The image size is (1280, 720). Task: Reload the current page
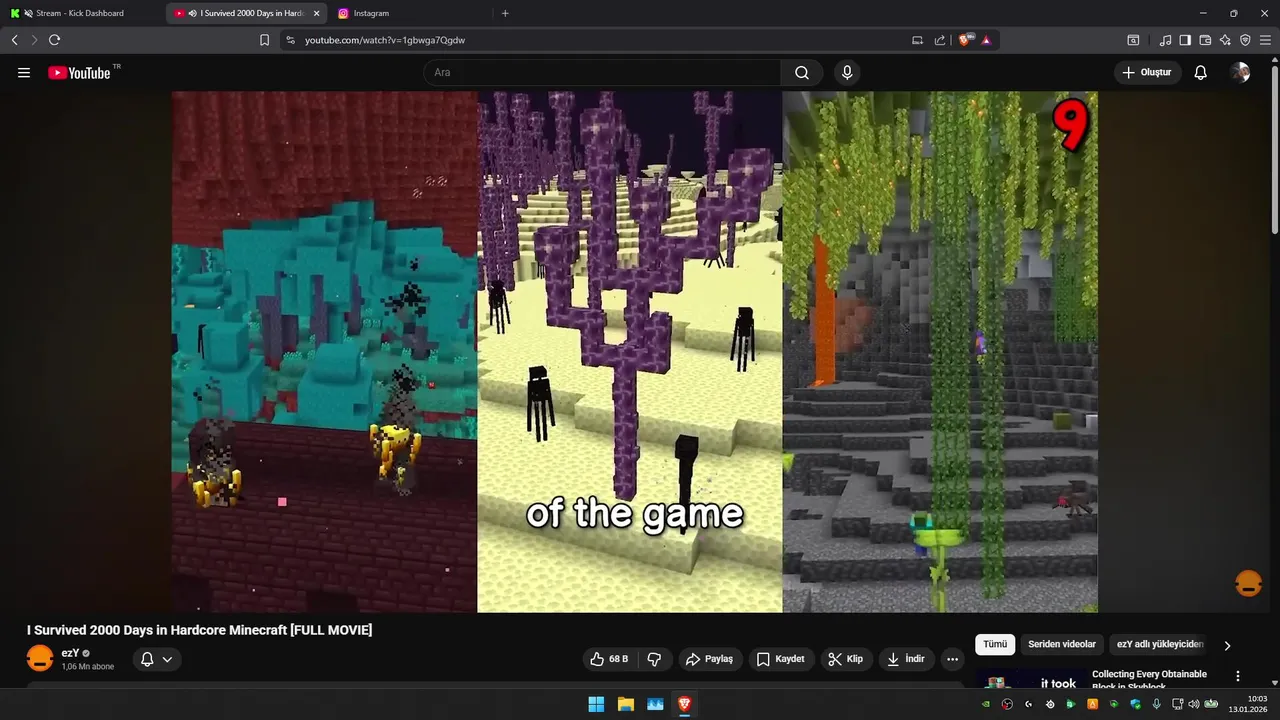coord(55,40)
